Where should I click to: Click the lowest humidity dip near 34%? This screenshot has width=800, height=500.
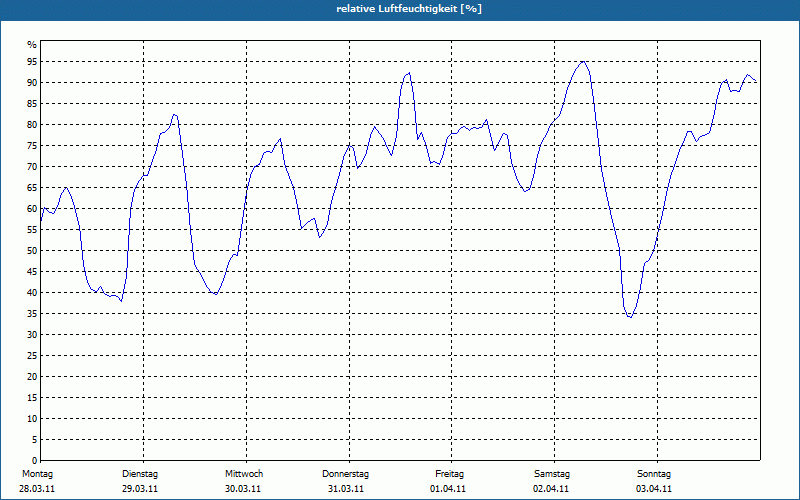[x=631, y=317]
